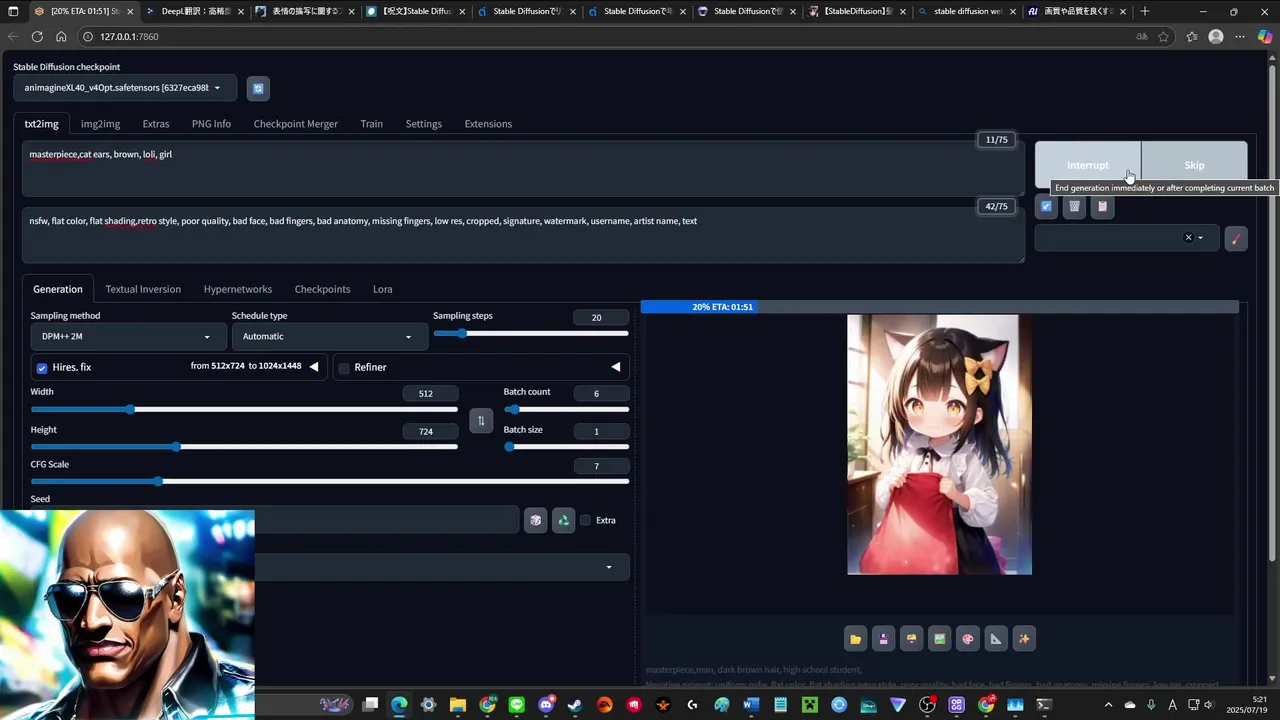Interrupt the current generation
The height and width of the screenshot is (720, 1280).
[x=1088, y=165]
